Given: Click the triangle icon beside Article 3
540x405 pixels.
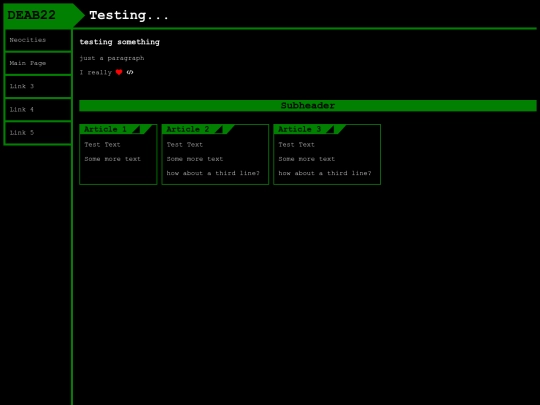Looking at the screenshot, I should (330, 129).
